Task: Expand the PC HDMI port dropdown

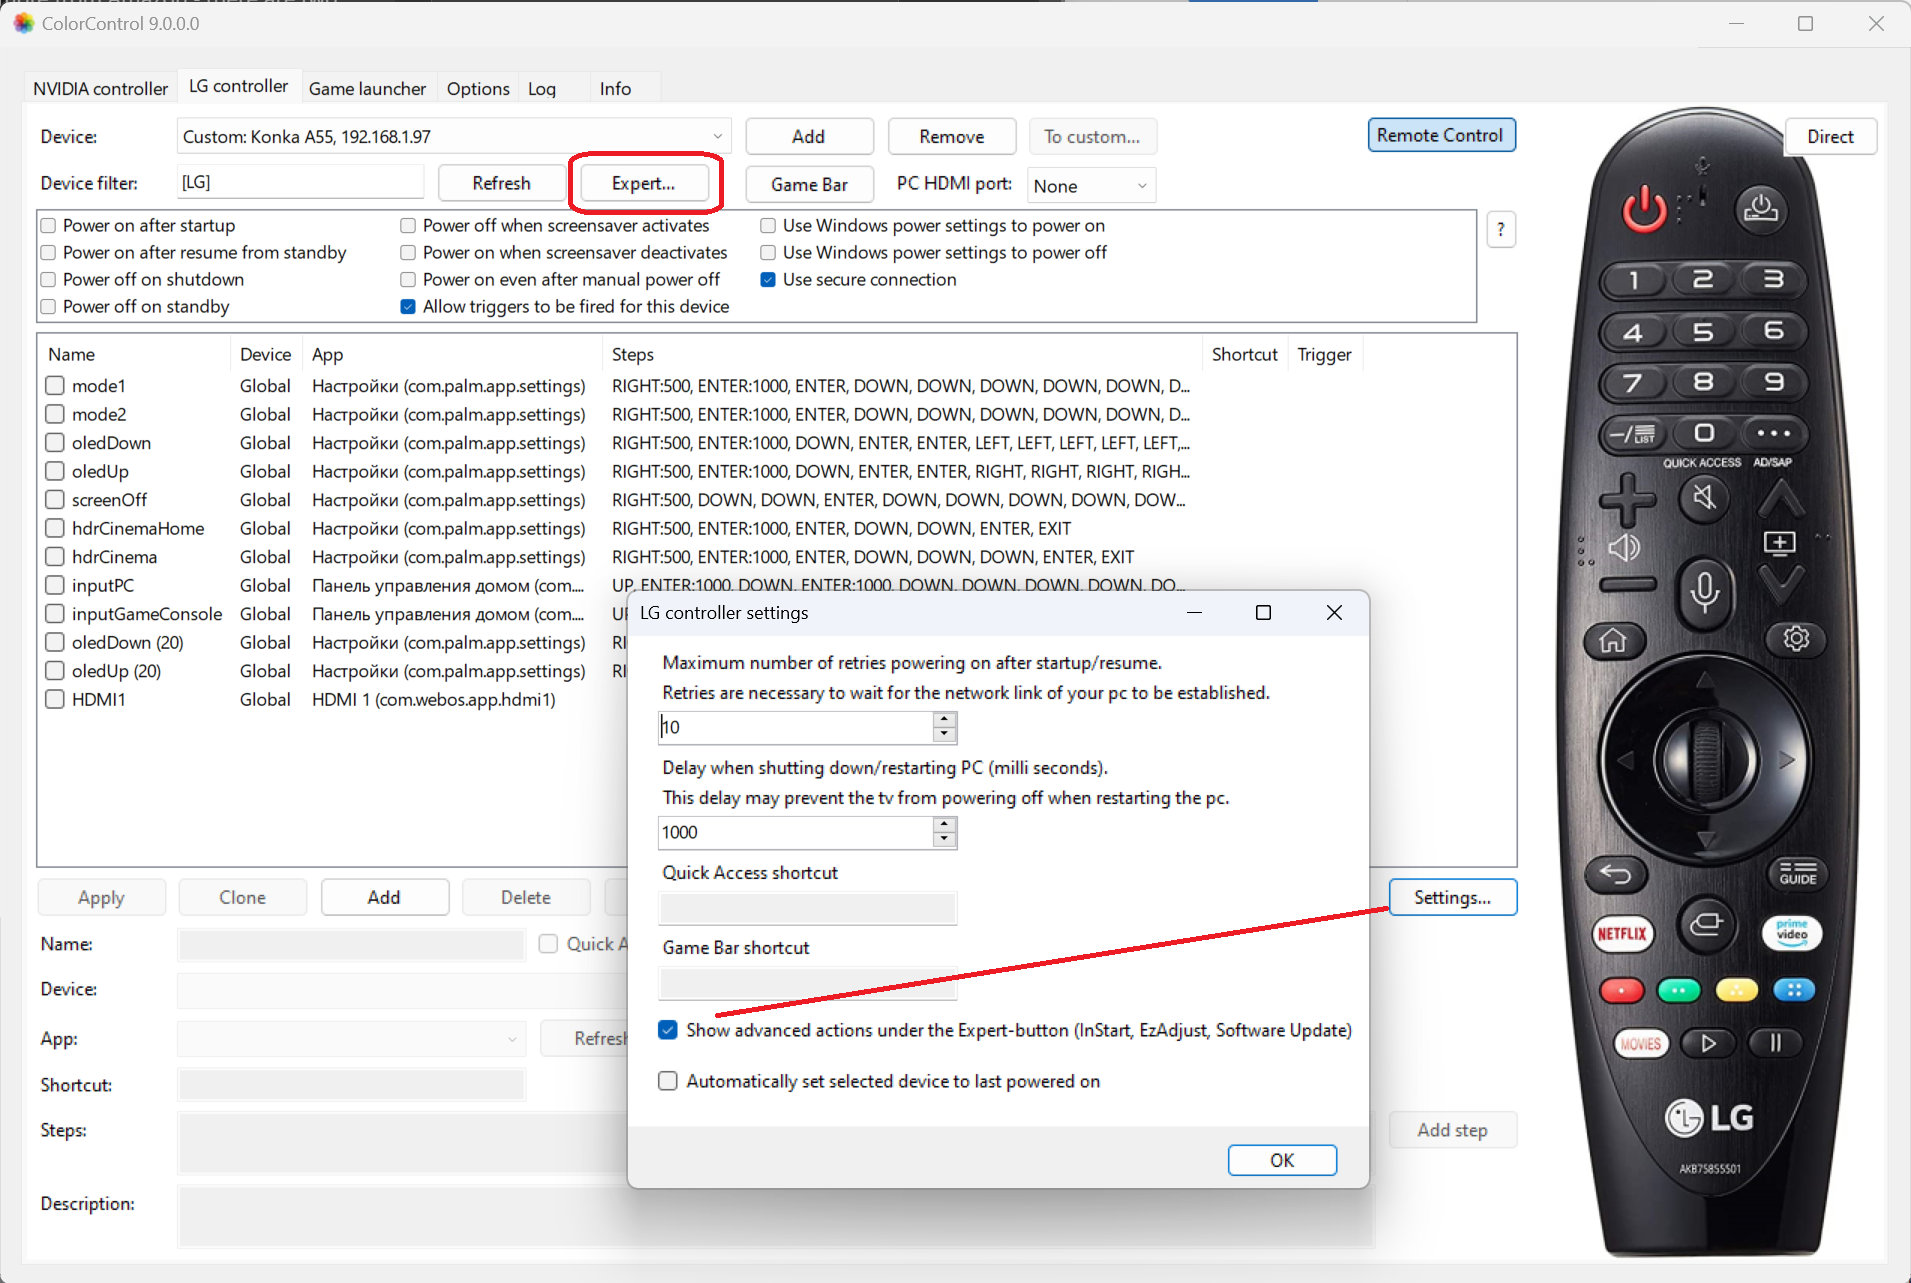Action: (1141, 186)
